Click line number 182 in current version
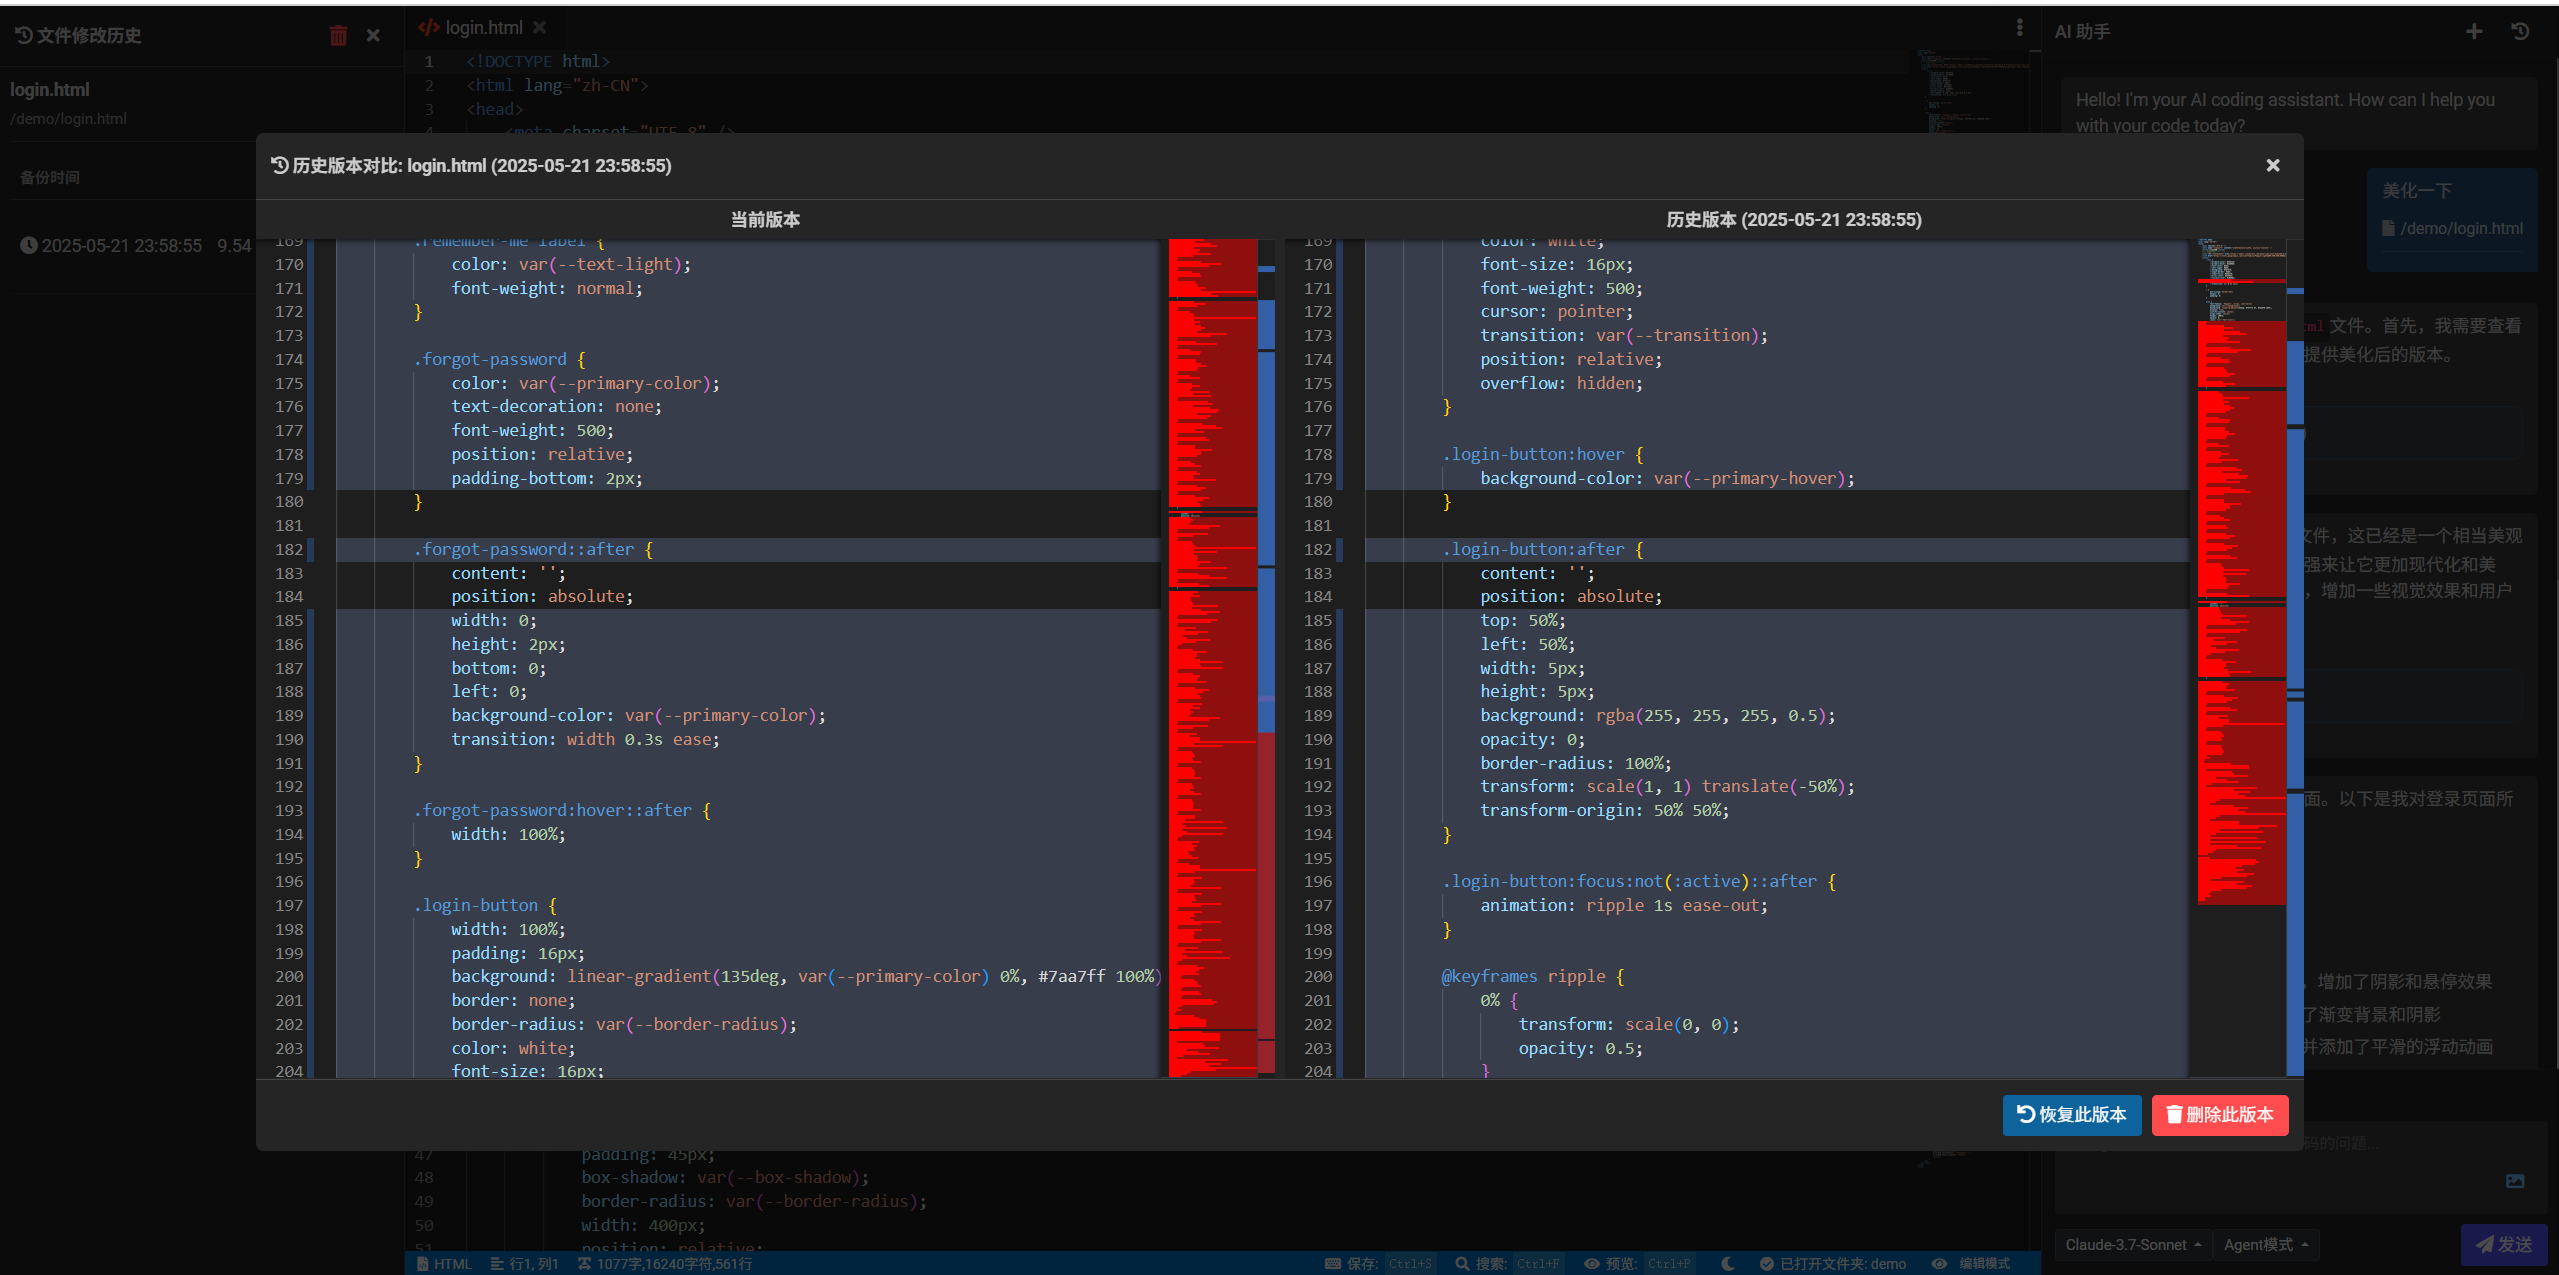2559x1275 pixels. click(x=289, y=549)
